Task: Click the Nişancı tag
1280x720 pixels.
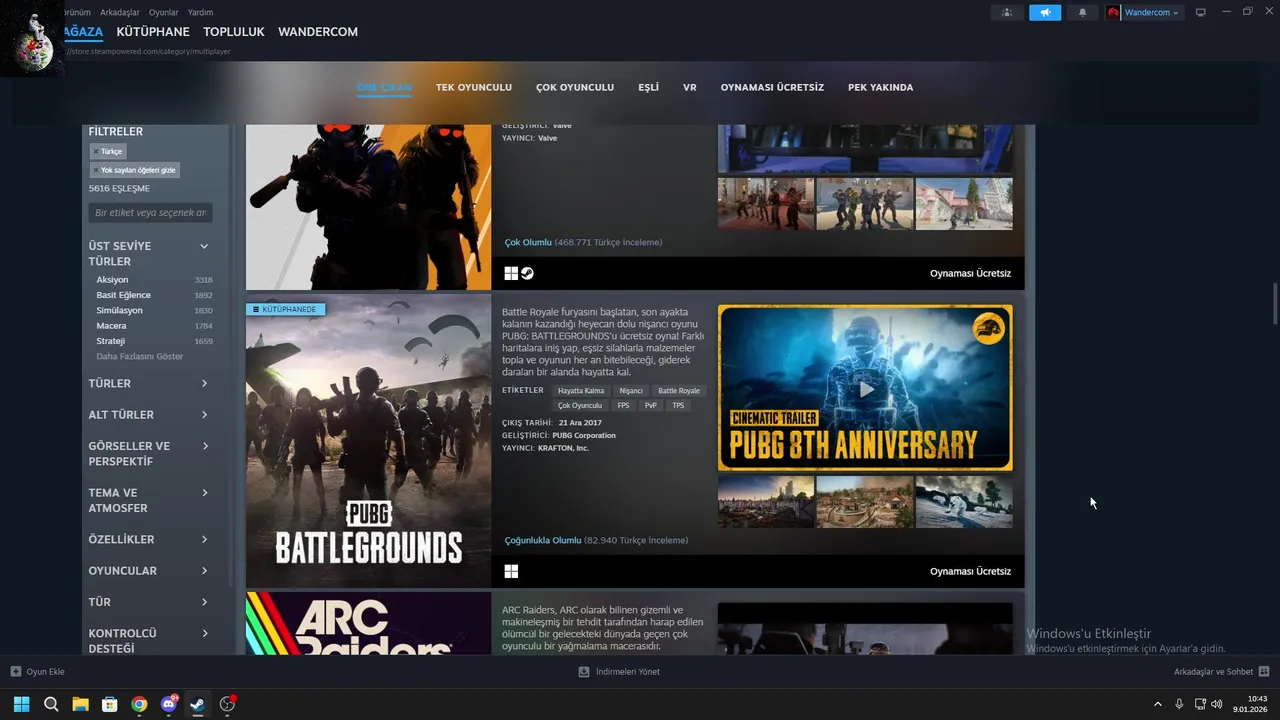Action: (x=631, y=391)
